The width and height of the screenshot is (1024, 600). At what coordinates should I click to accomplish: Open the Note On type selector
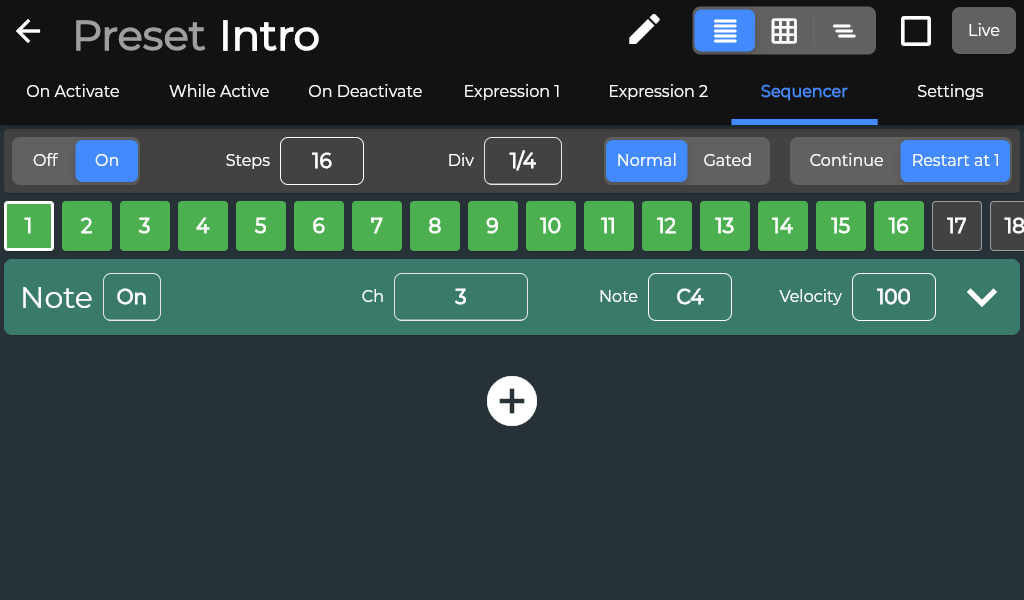[x=132, y=297]
